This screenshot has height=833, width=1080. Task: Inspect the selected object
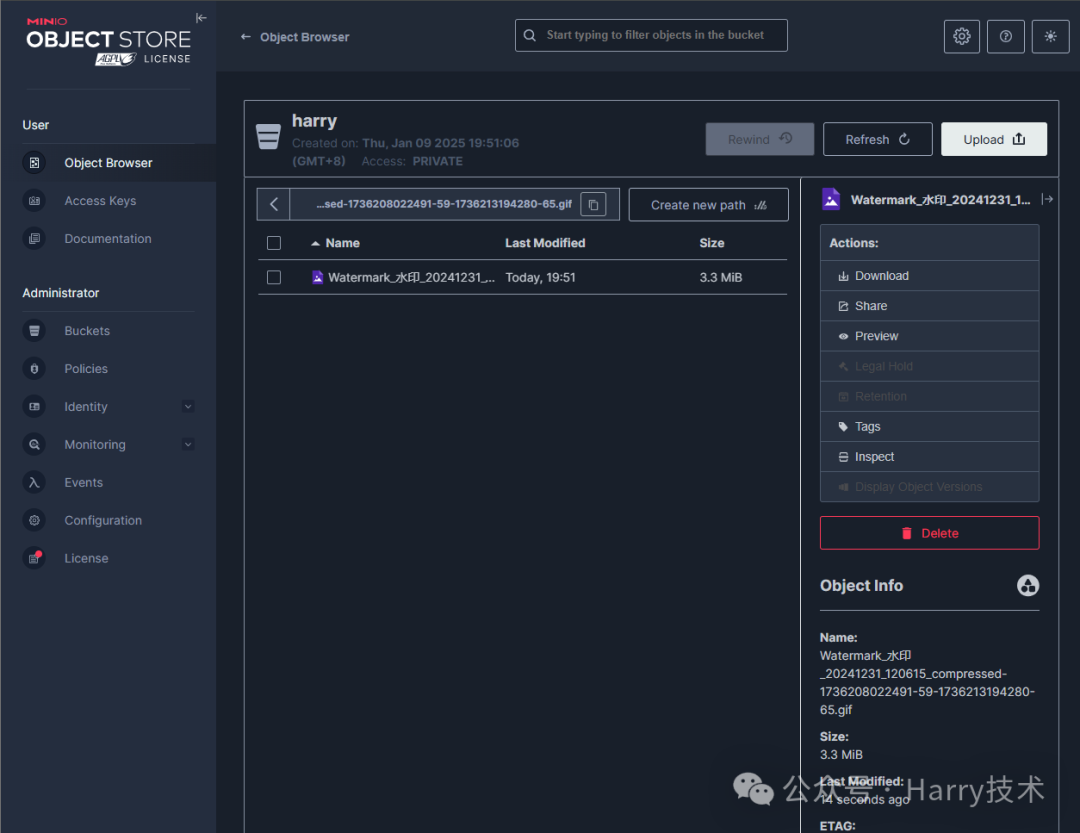click(x=929, y=457)
